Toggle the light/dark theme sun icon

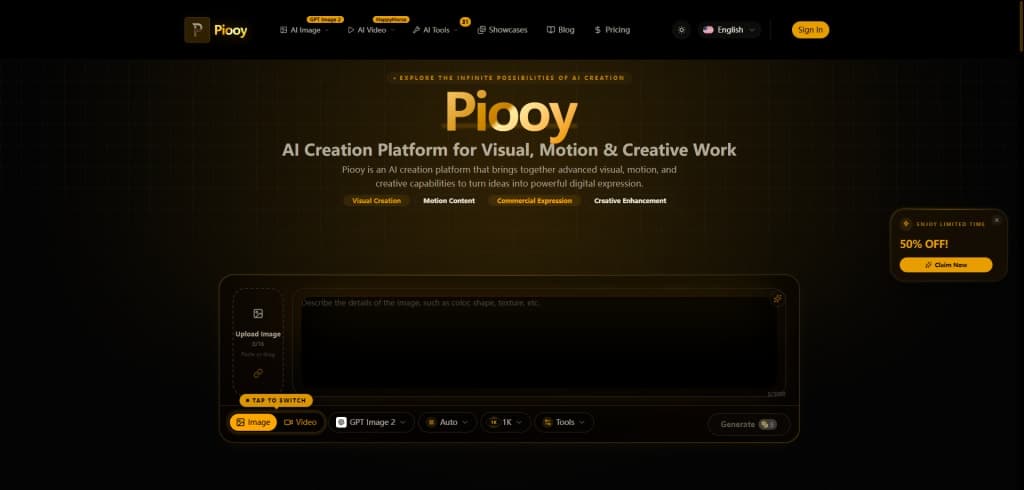click(681, 30)
